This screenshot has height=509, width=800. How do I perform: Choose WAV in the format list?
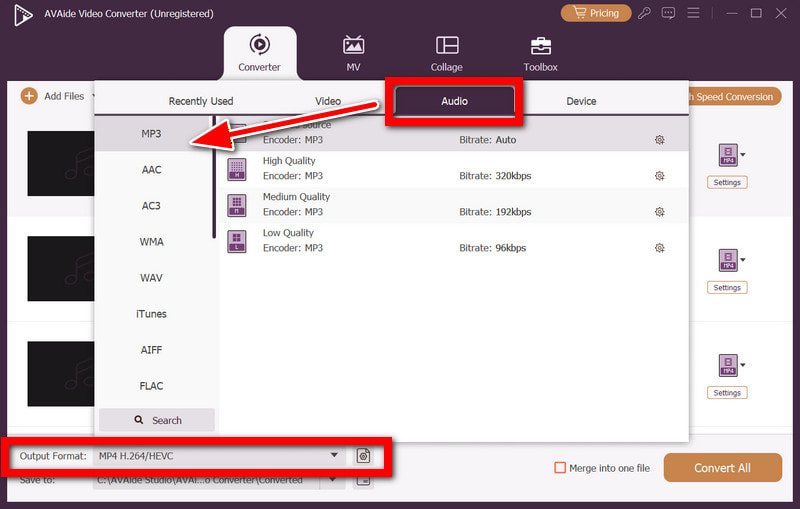click(152, 277)
